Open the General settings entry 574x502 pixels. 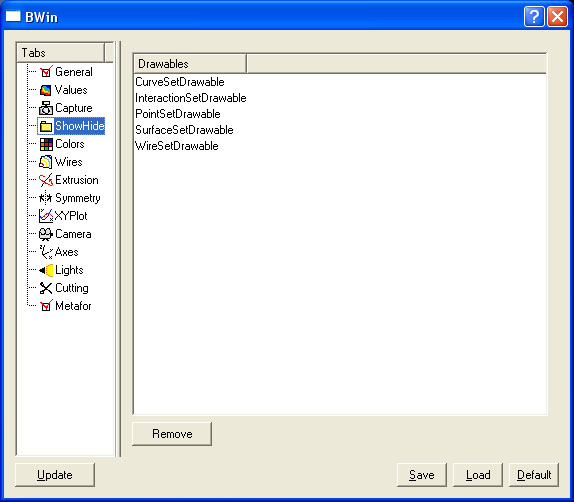(x=74, y=72)
